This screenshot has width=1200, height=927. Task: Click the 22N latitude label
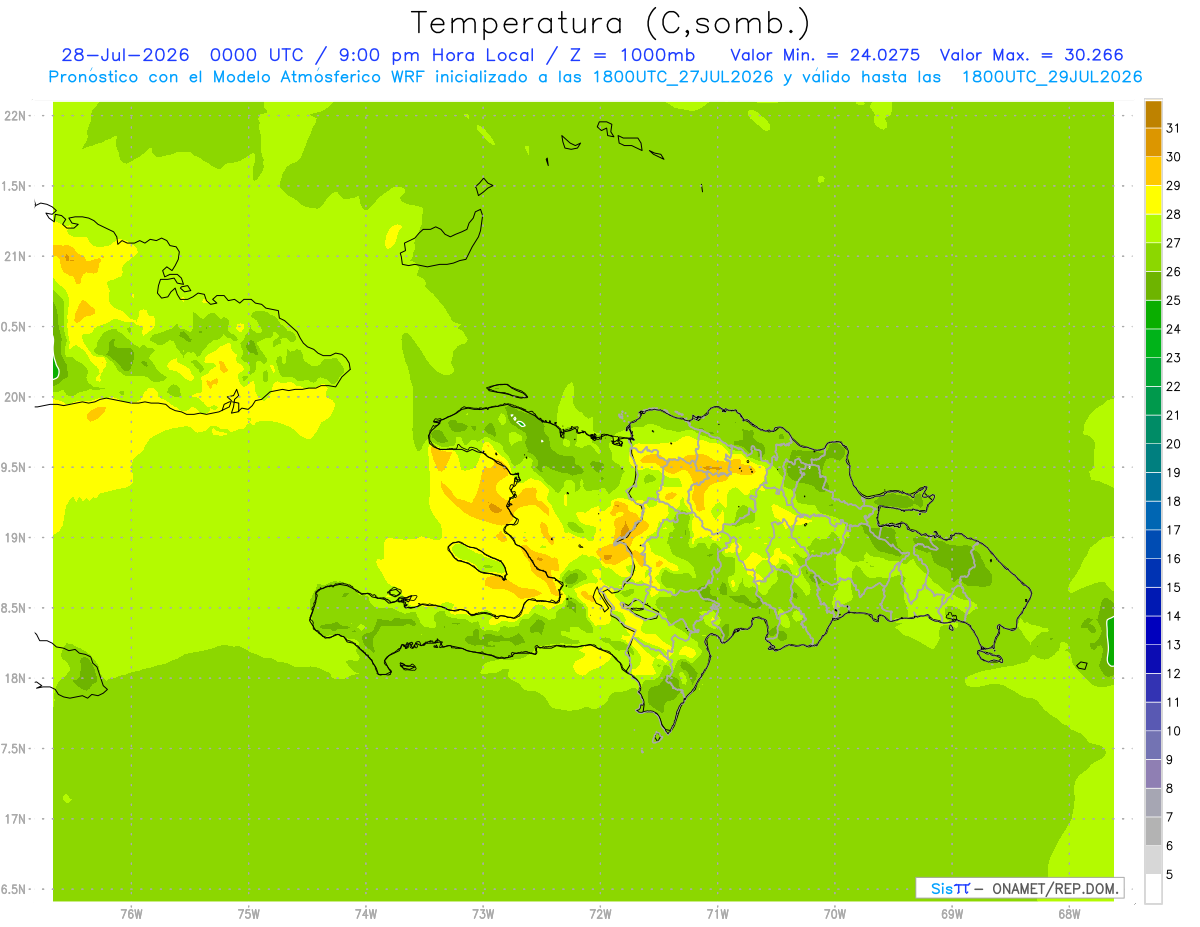(x=16, y=116)
